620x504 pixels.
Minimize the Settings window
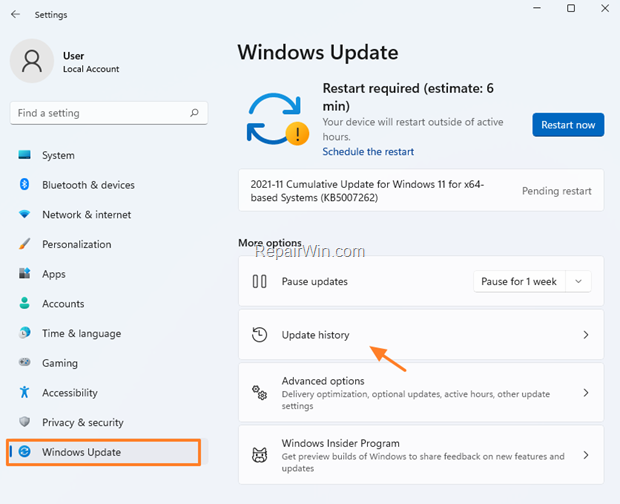point(537,8)
